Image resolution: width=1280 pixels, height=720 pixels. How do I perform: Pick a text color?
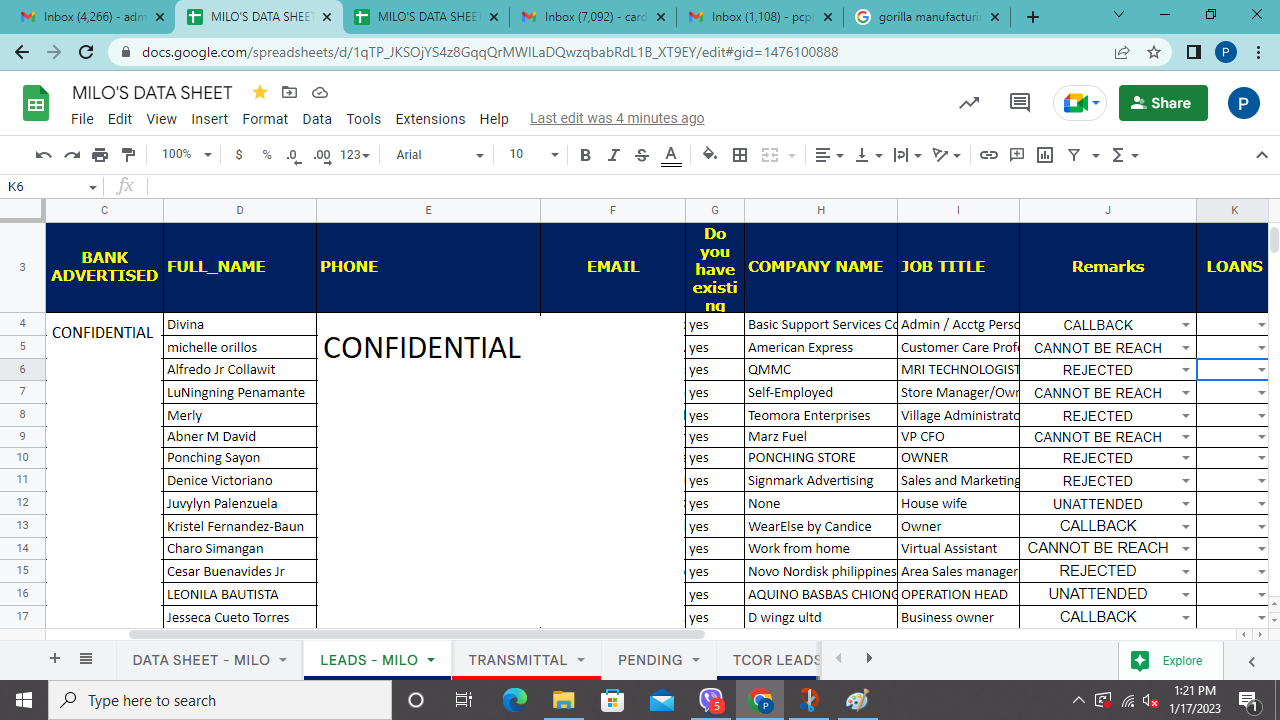(x=671, y=155)
